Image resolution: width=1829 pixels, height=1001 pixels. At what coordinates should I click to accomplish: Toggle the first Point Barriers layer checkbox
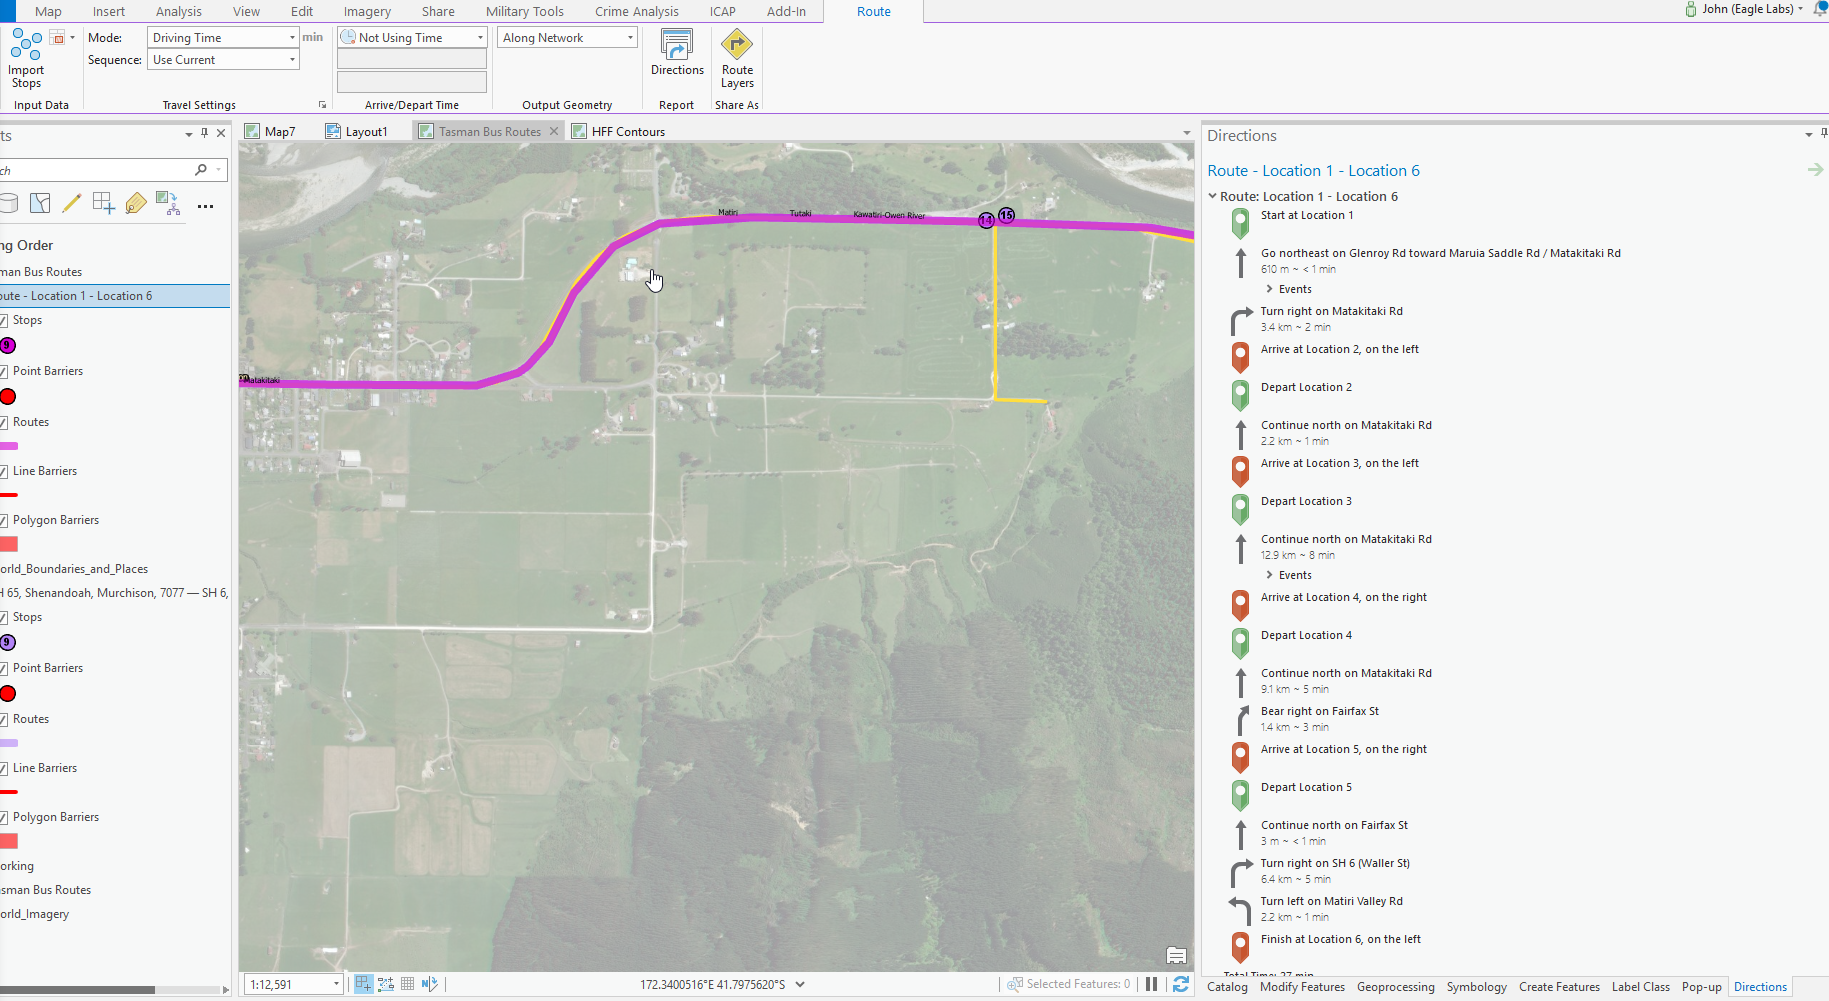pos(3,372)
